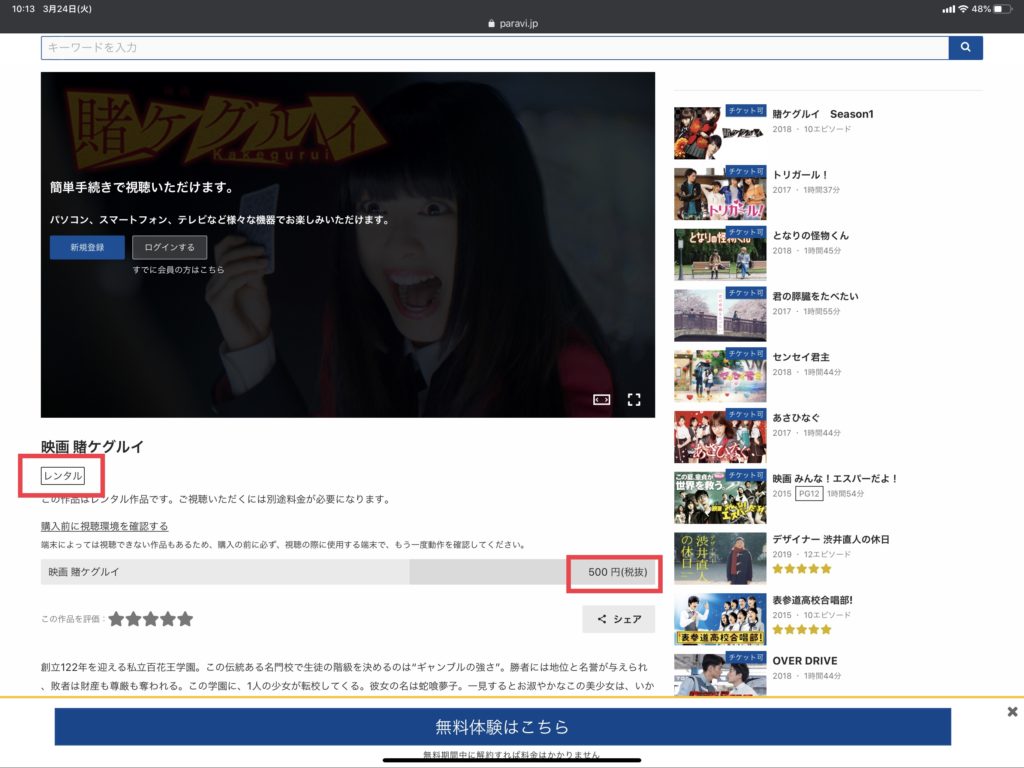
Task: Click the OVER DRIVE title text
Action: point(805,661)
